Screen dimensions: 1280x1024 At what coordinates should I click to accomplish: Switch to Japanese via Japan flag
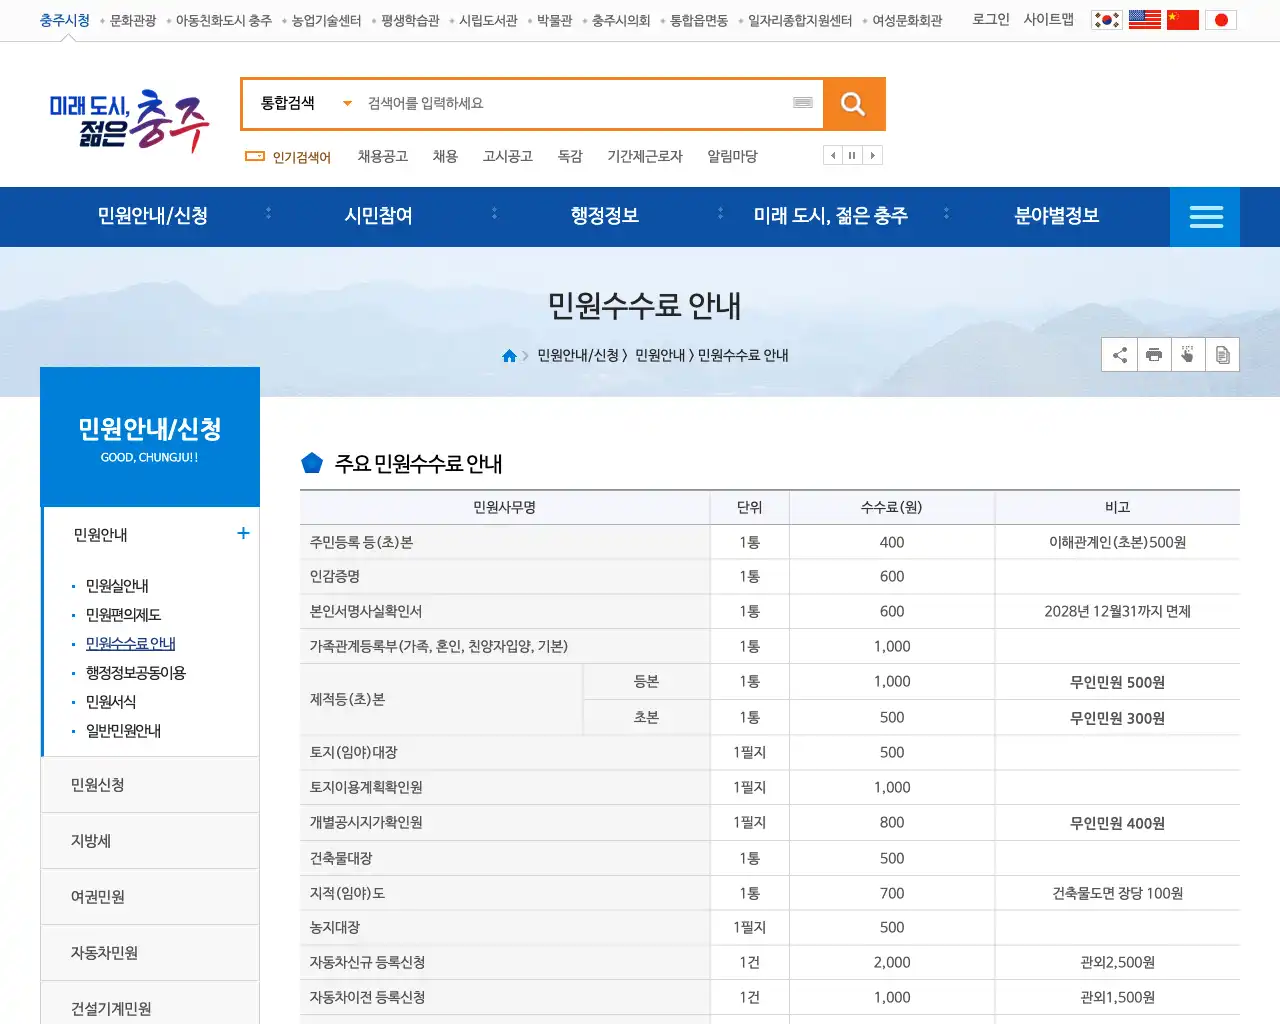point(1221,20)
